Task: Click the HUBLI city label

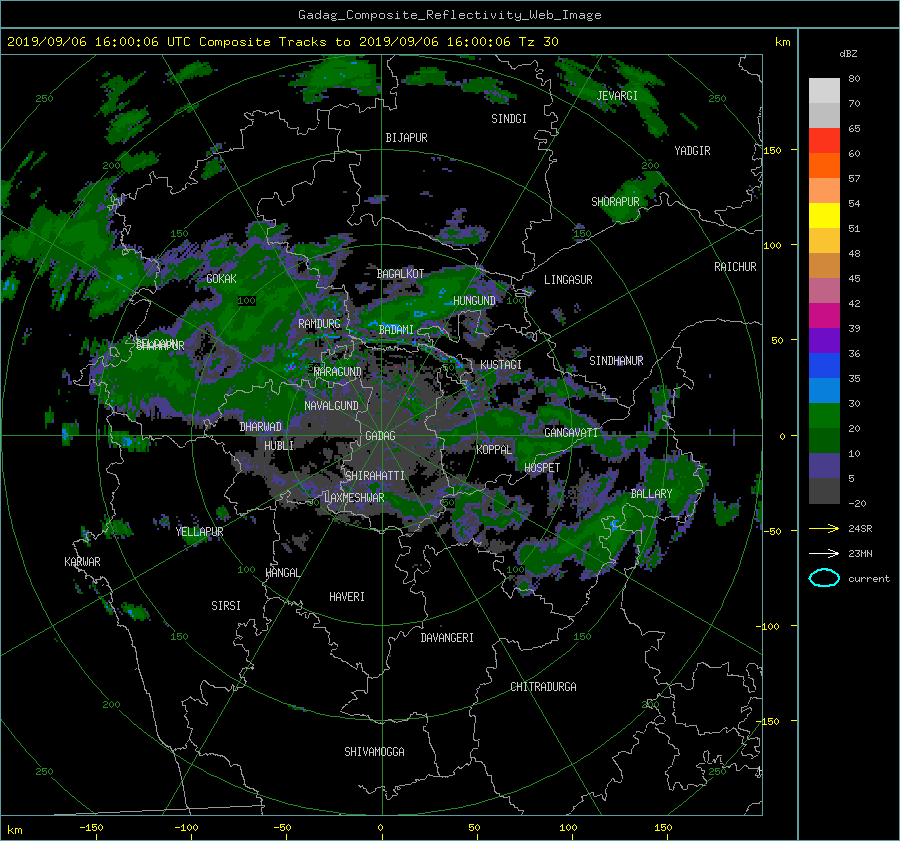Action: [278, 445]
